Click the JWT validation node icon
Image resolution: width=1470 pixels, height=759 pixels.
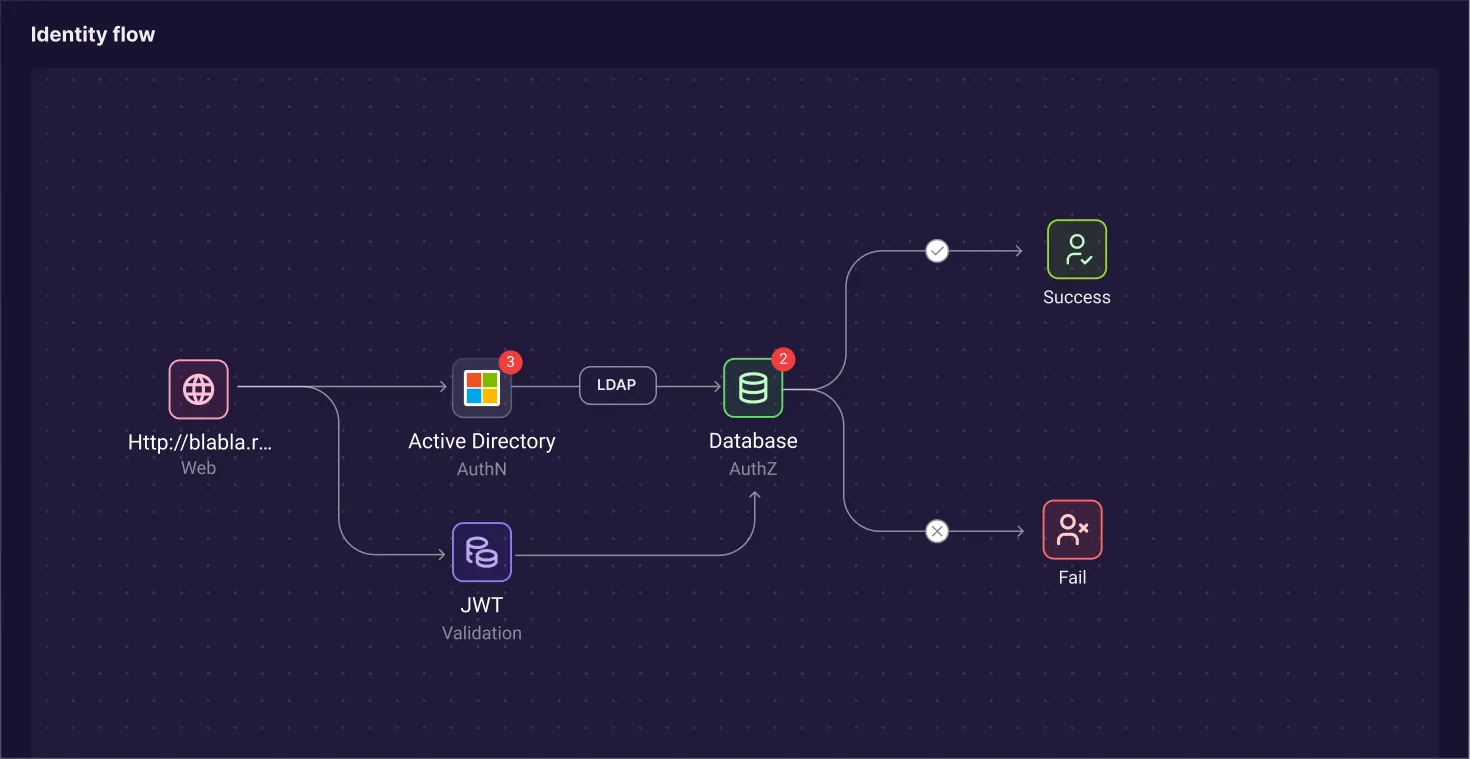click(482, 552)
